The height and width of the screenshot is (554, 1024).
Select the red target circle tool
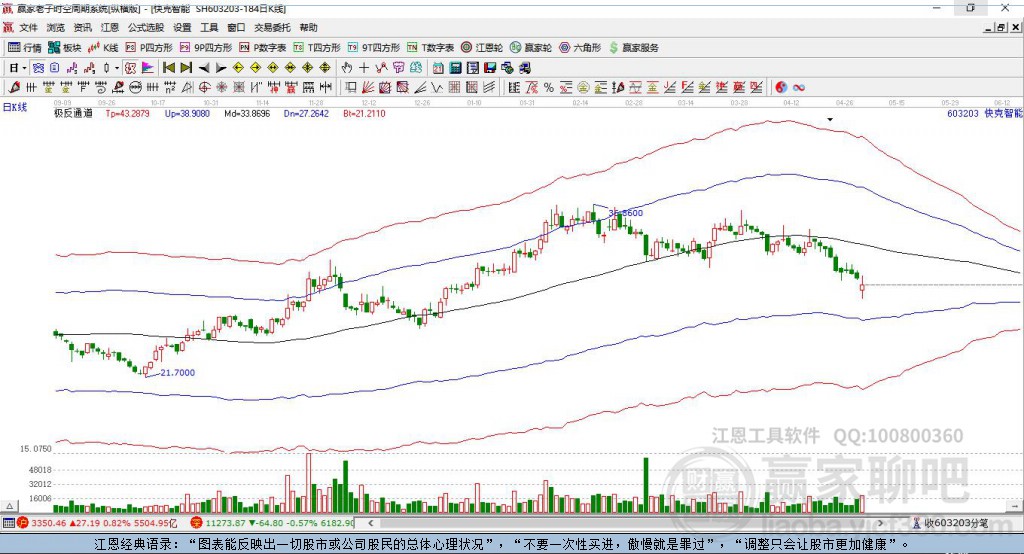coord(204,88)
